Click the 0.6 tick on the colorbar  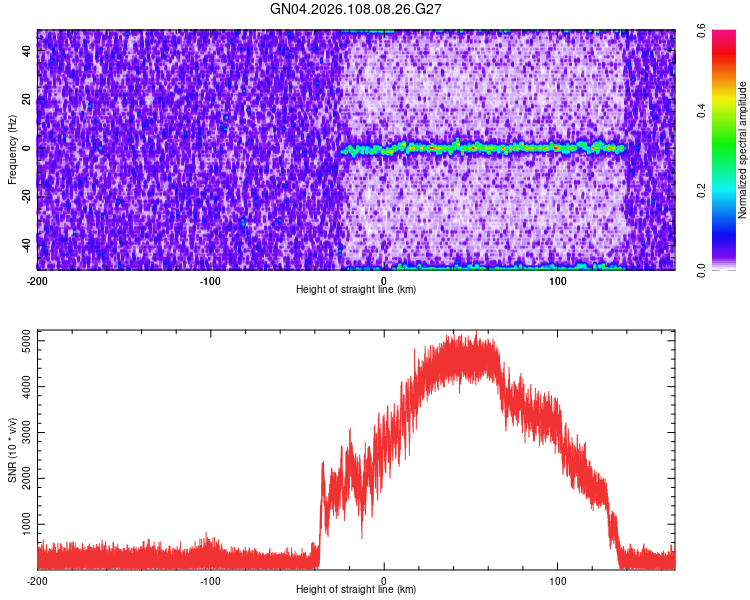(702, 31)
